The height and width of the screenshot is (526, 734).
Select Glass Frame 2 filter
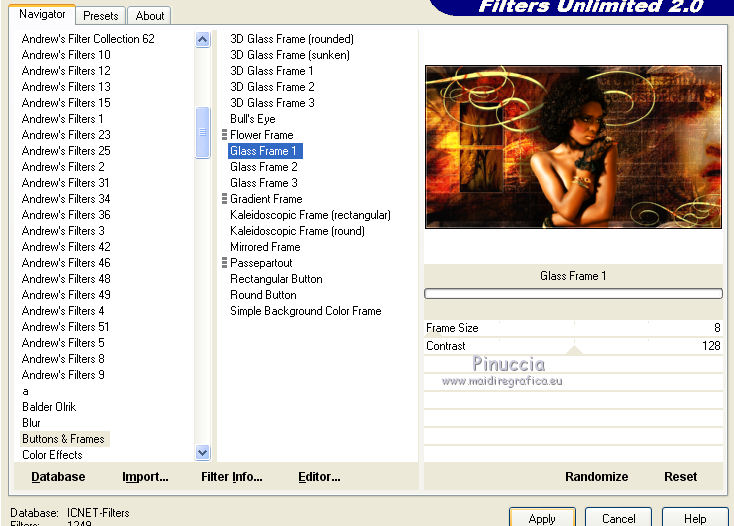[x=264, y=167]
